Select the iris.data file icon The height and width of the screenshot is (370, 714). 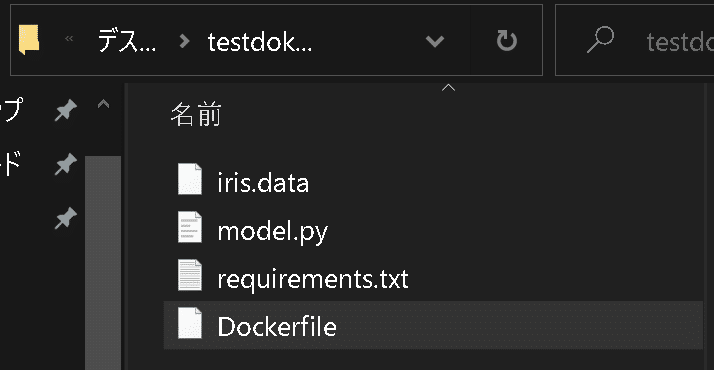pyautogui.click(x=190, y=179)
